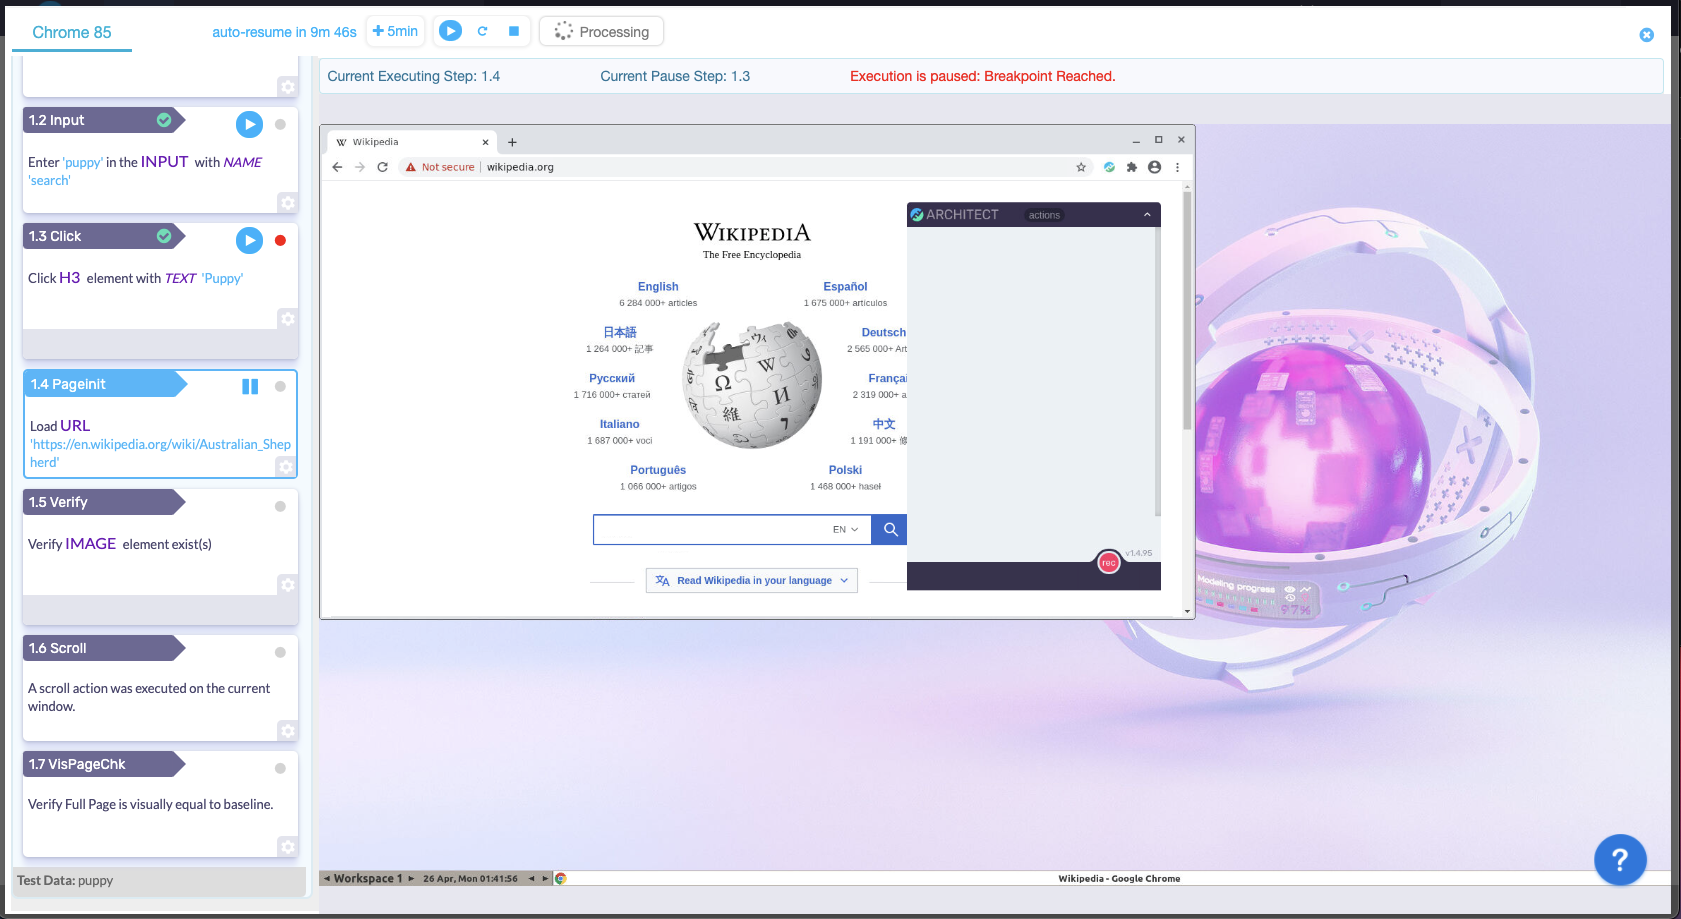Open settings gear of step 1.5
The width and height of the screenshot is (1681, 919).
click(288, 585)
